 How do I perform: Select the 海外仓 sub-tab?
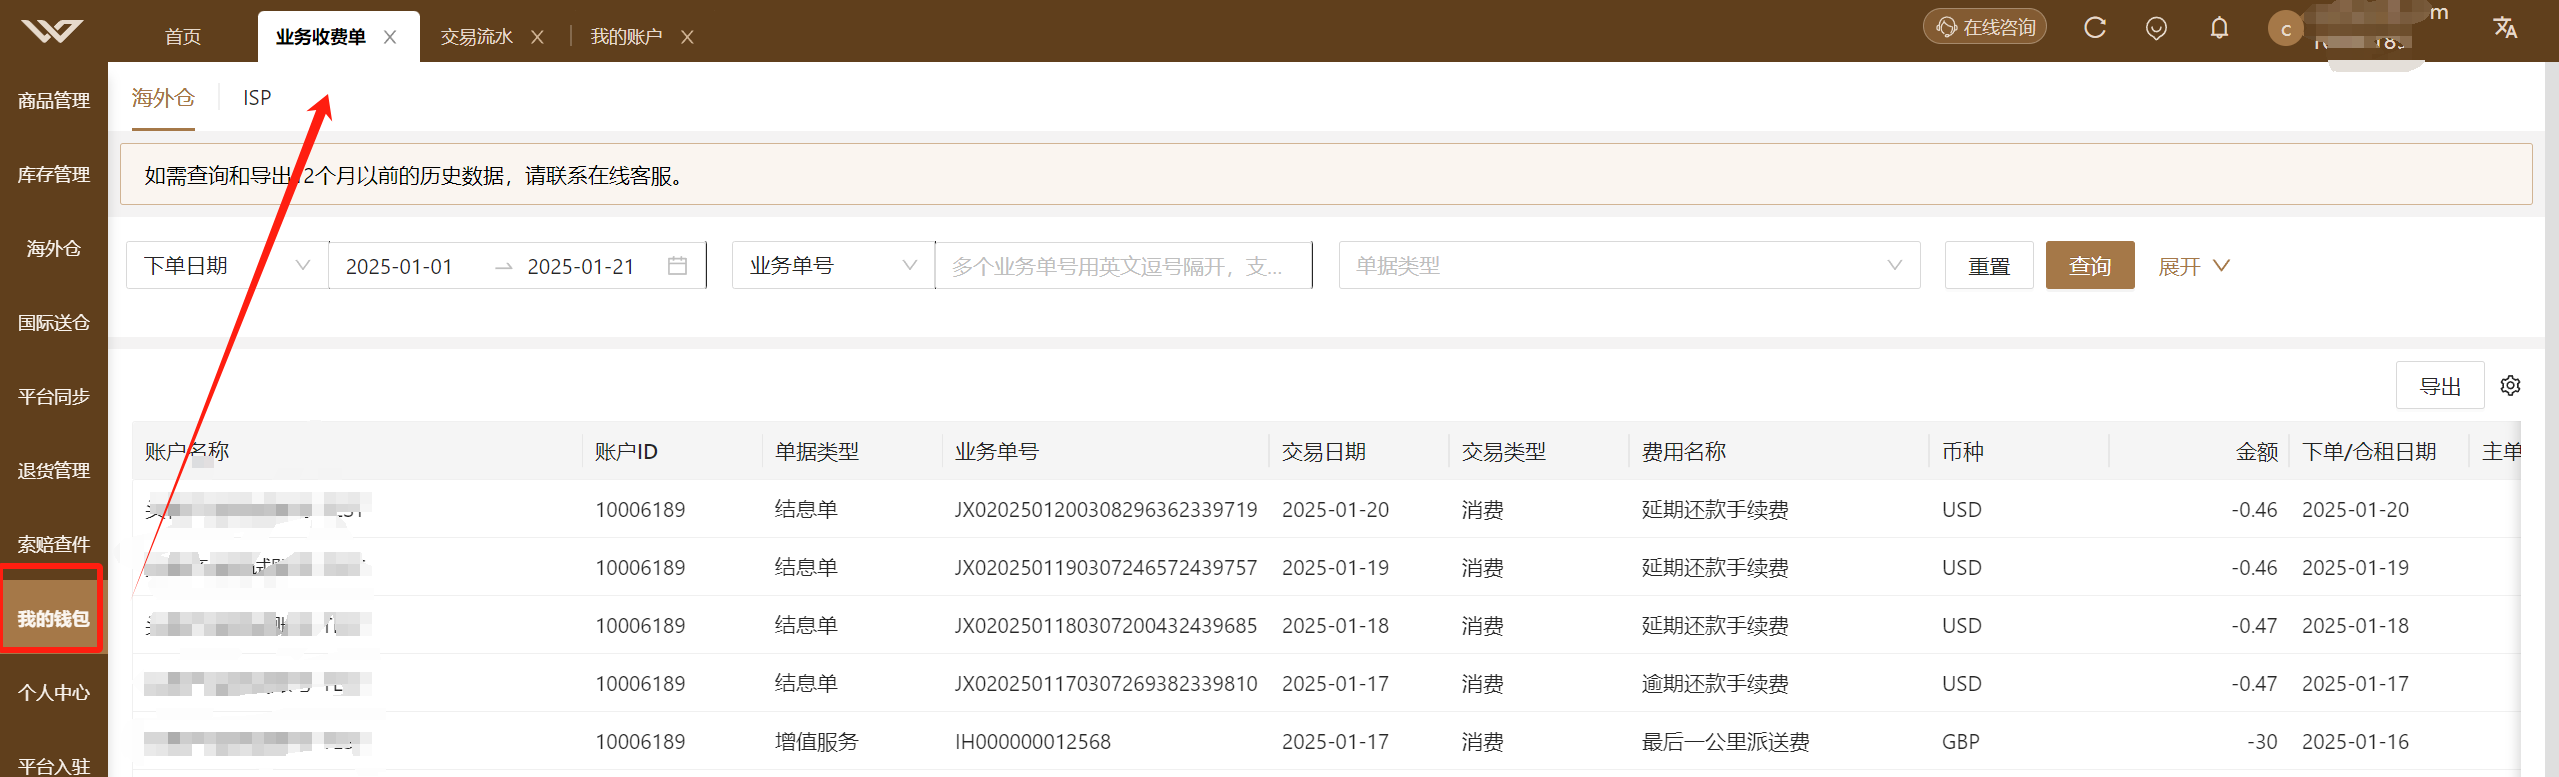pos(163,98)
